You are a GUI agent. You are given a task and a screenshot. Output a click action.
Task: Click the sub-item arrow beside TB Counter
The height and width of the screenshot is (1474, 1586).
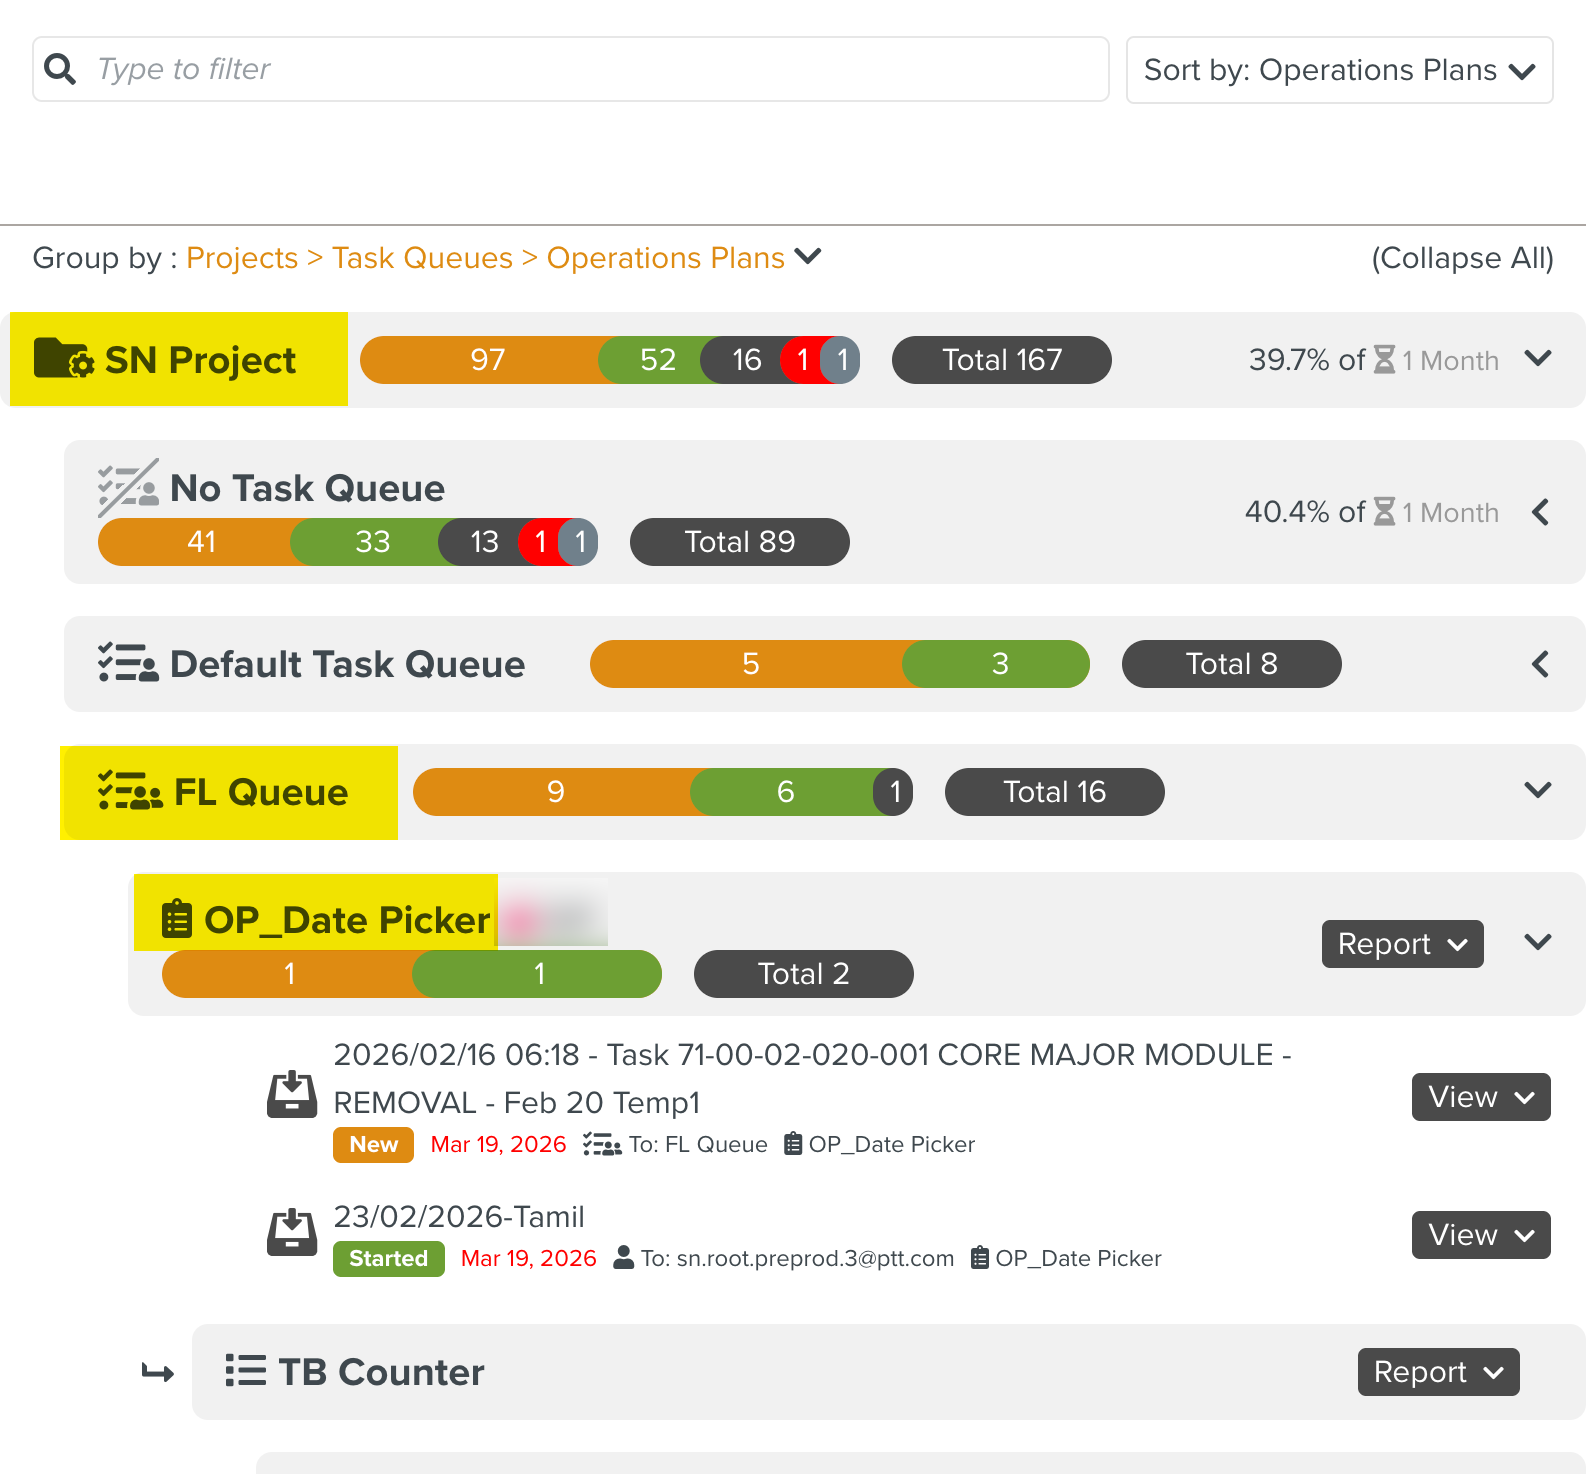pyautogui.click(x=158, y=1373)
